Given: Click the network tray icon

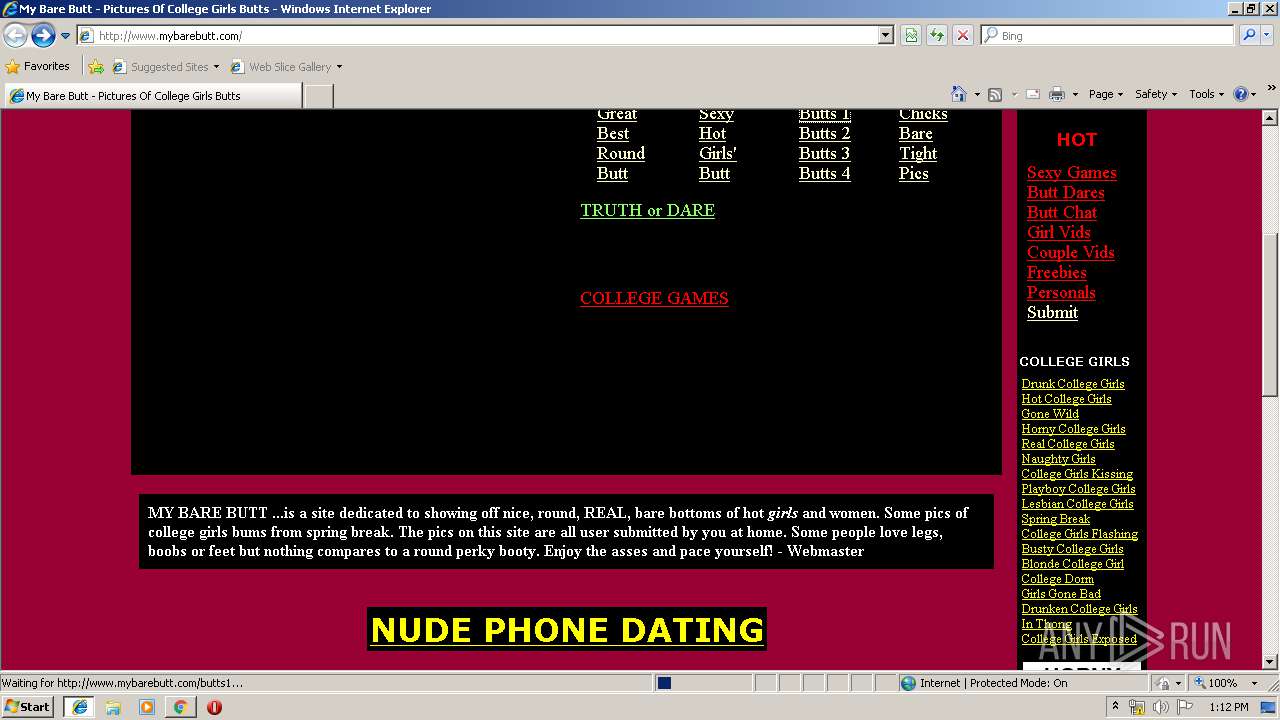Looking at the screenshot, I should coord(1137,707).
